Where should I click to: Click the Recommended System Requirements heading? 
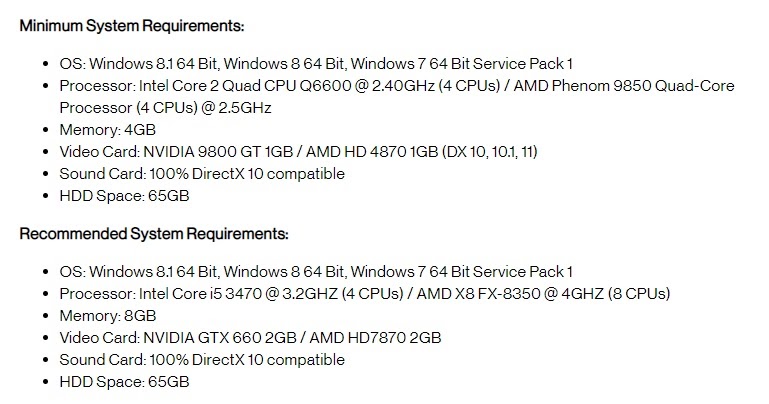154,233
